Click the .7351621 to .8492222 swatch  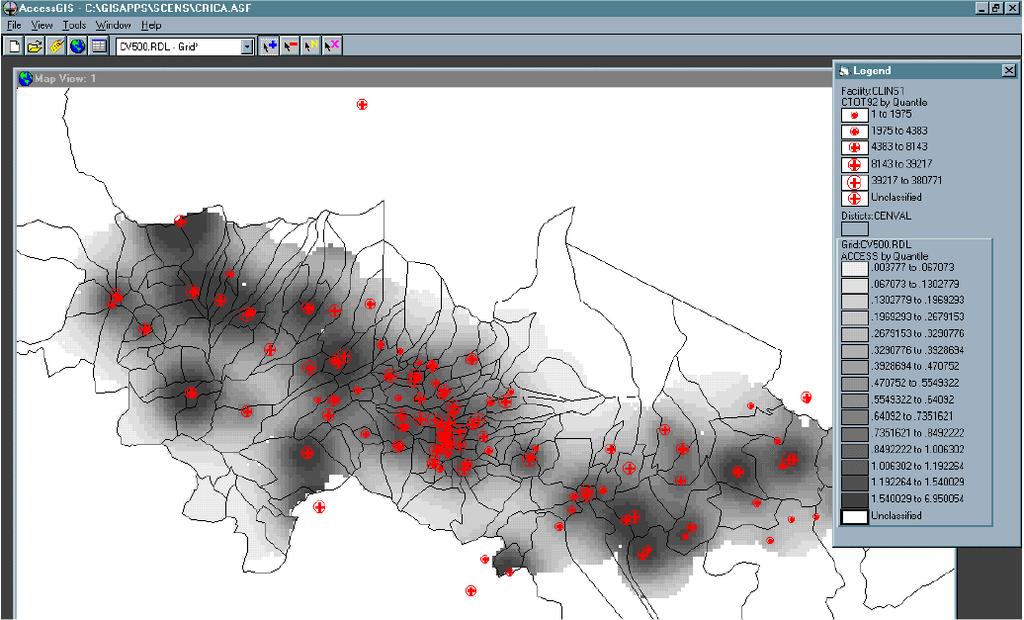click(854, 434)
